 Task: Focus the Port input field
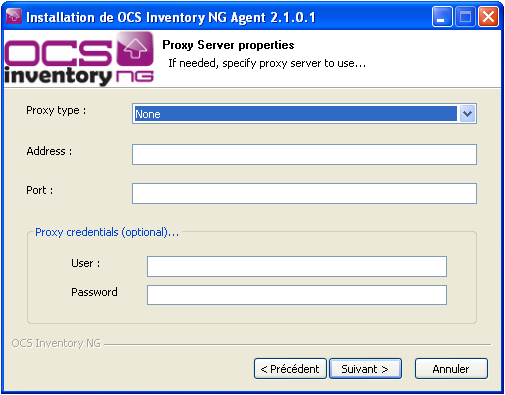click(x=304, y=193)
